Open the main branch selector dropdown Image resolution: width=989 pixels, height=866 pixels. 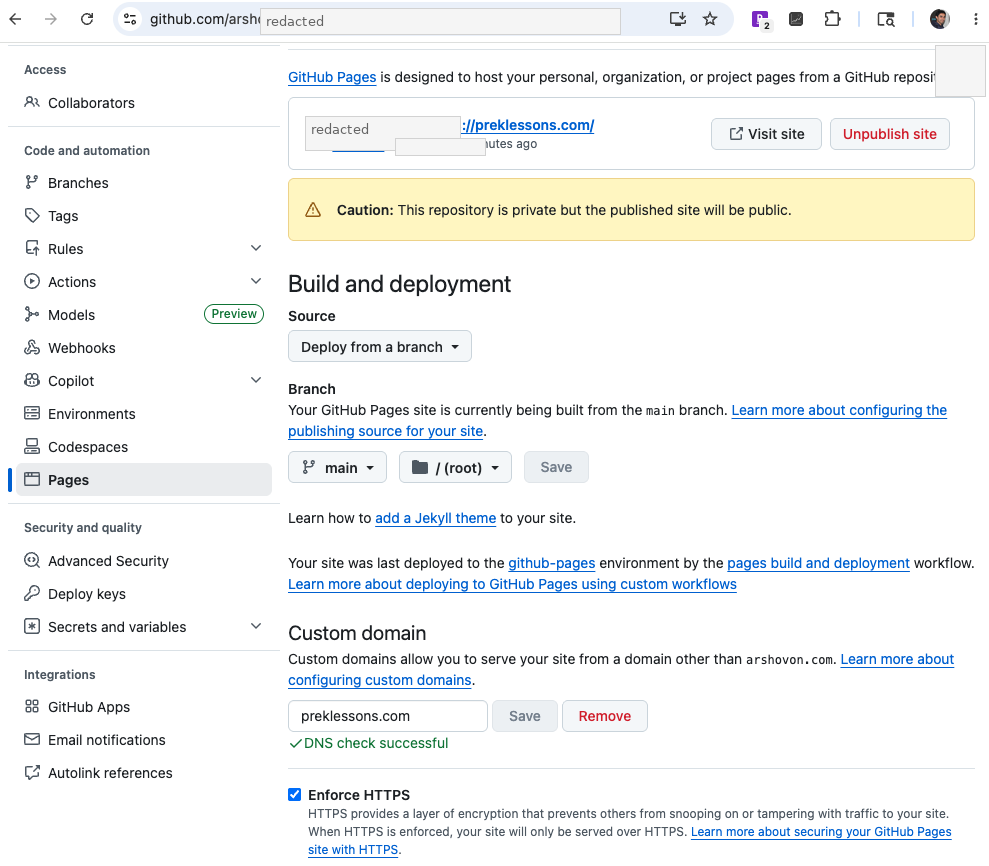tap(337, 467)
